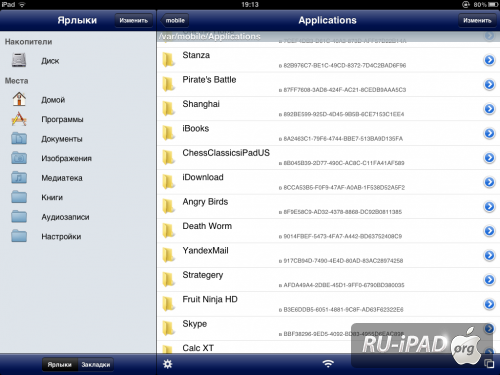Viewport: 500px width, 375px height.
Task: Click the Strategery folder icon
Action: point(168,279)
